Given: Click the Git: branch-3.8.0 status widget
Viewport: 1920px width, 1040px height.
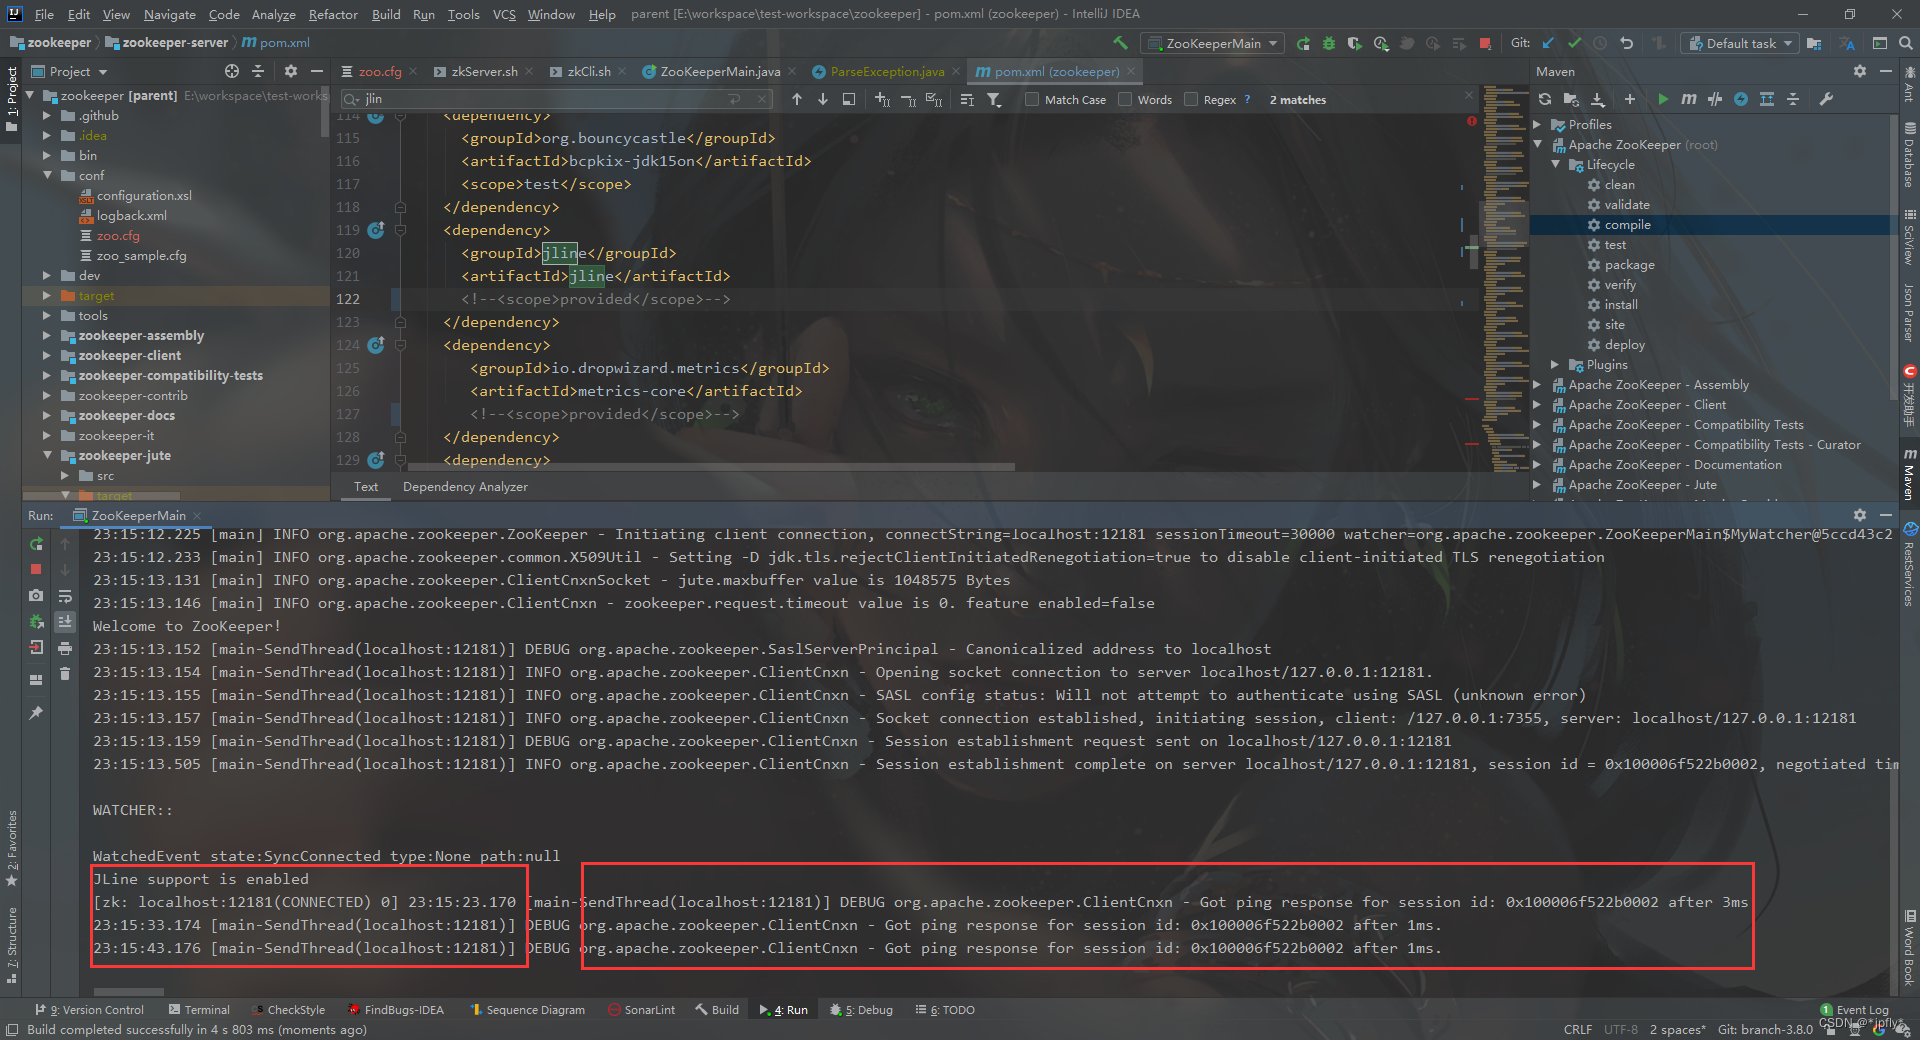Looking at the screenshot, I should point(1765,1029).
